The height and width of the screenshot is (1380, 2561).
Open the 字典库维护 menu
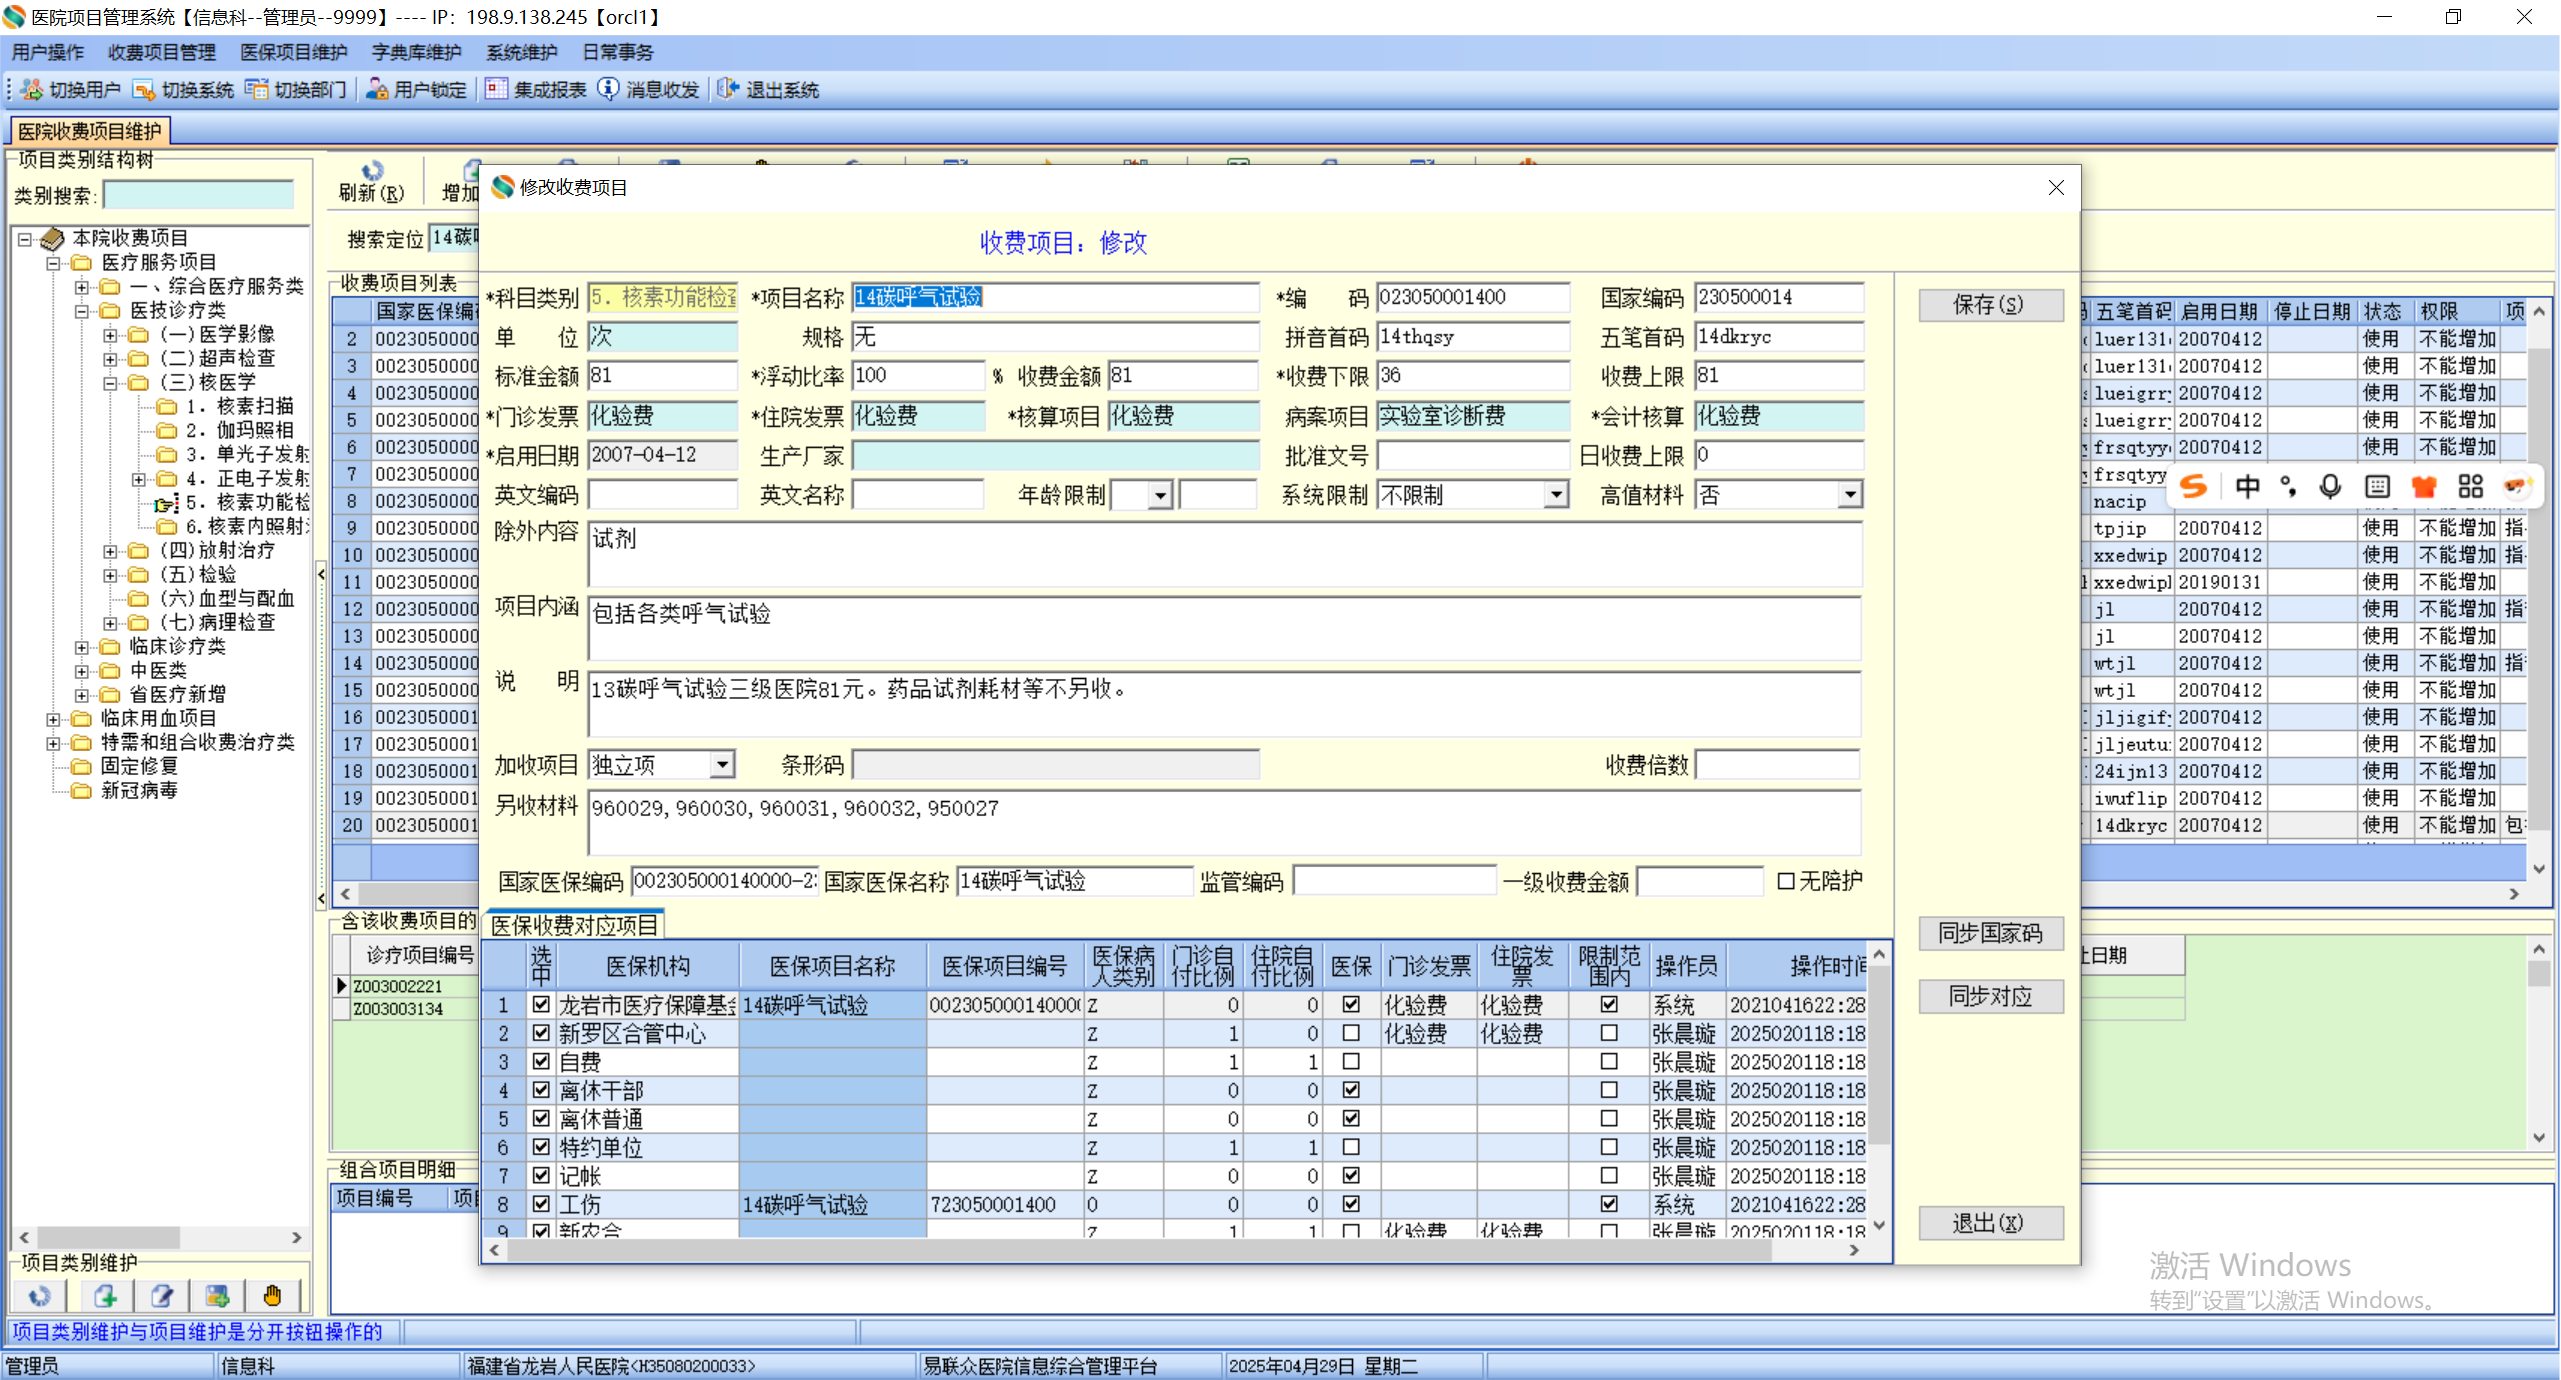(x=416, y=52)
